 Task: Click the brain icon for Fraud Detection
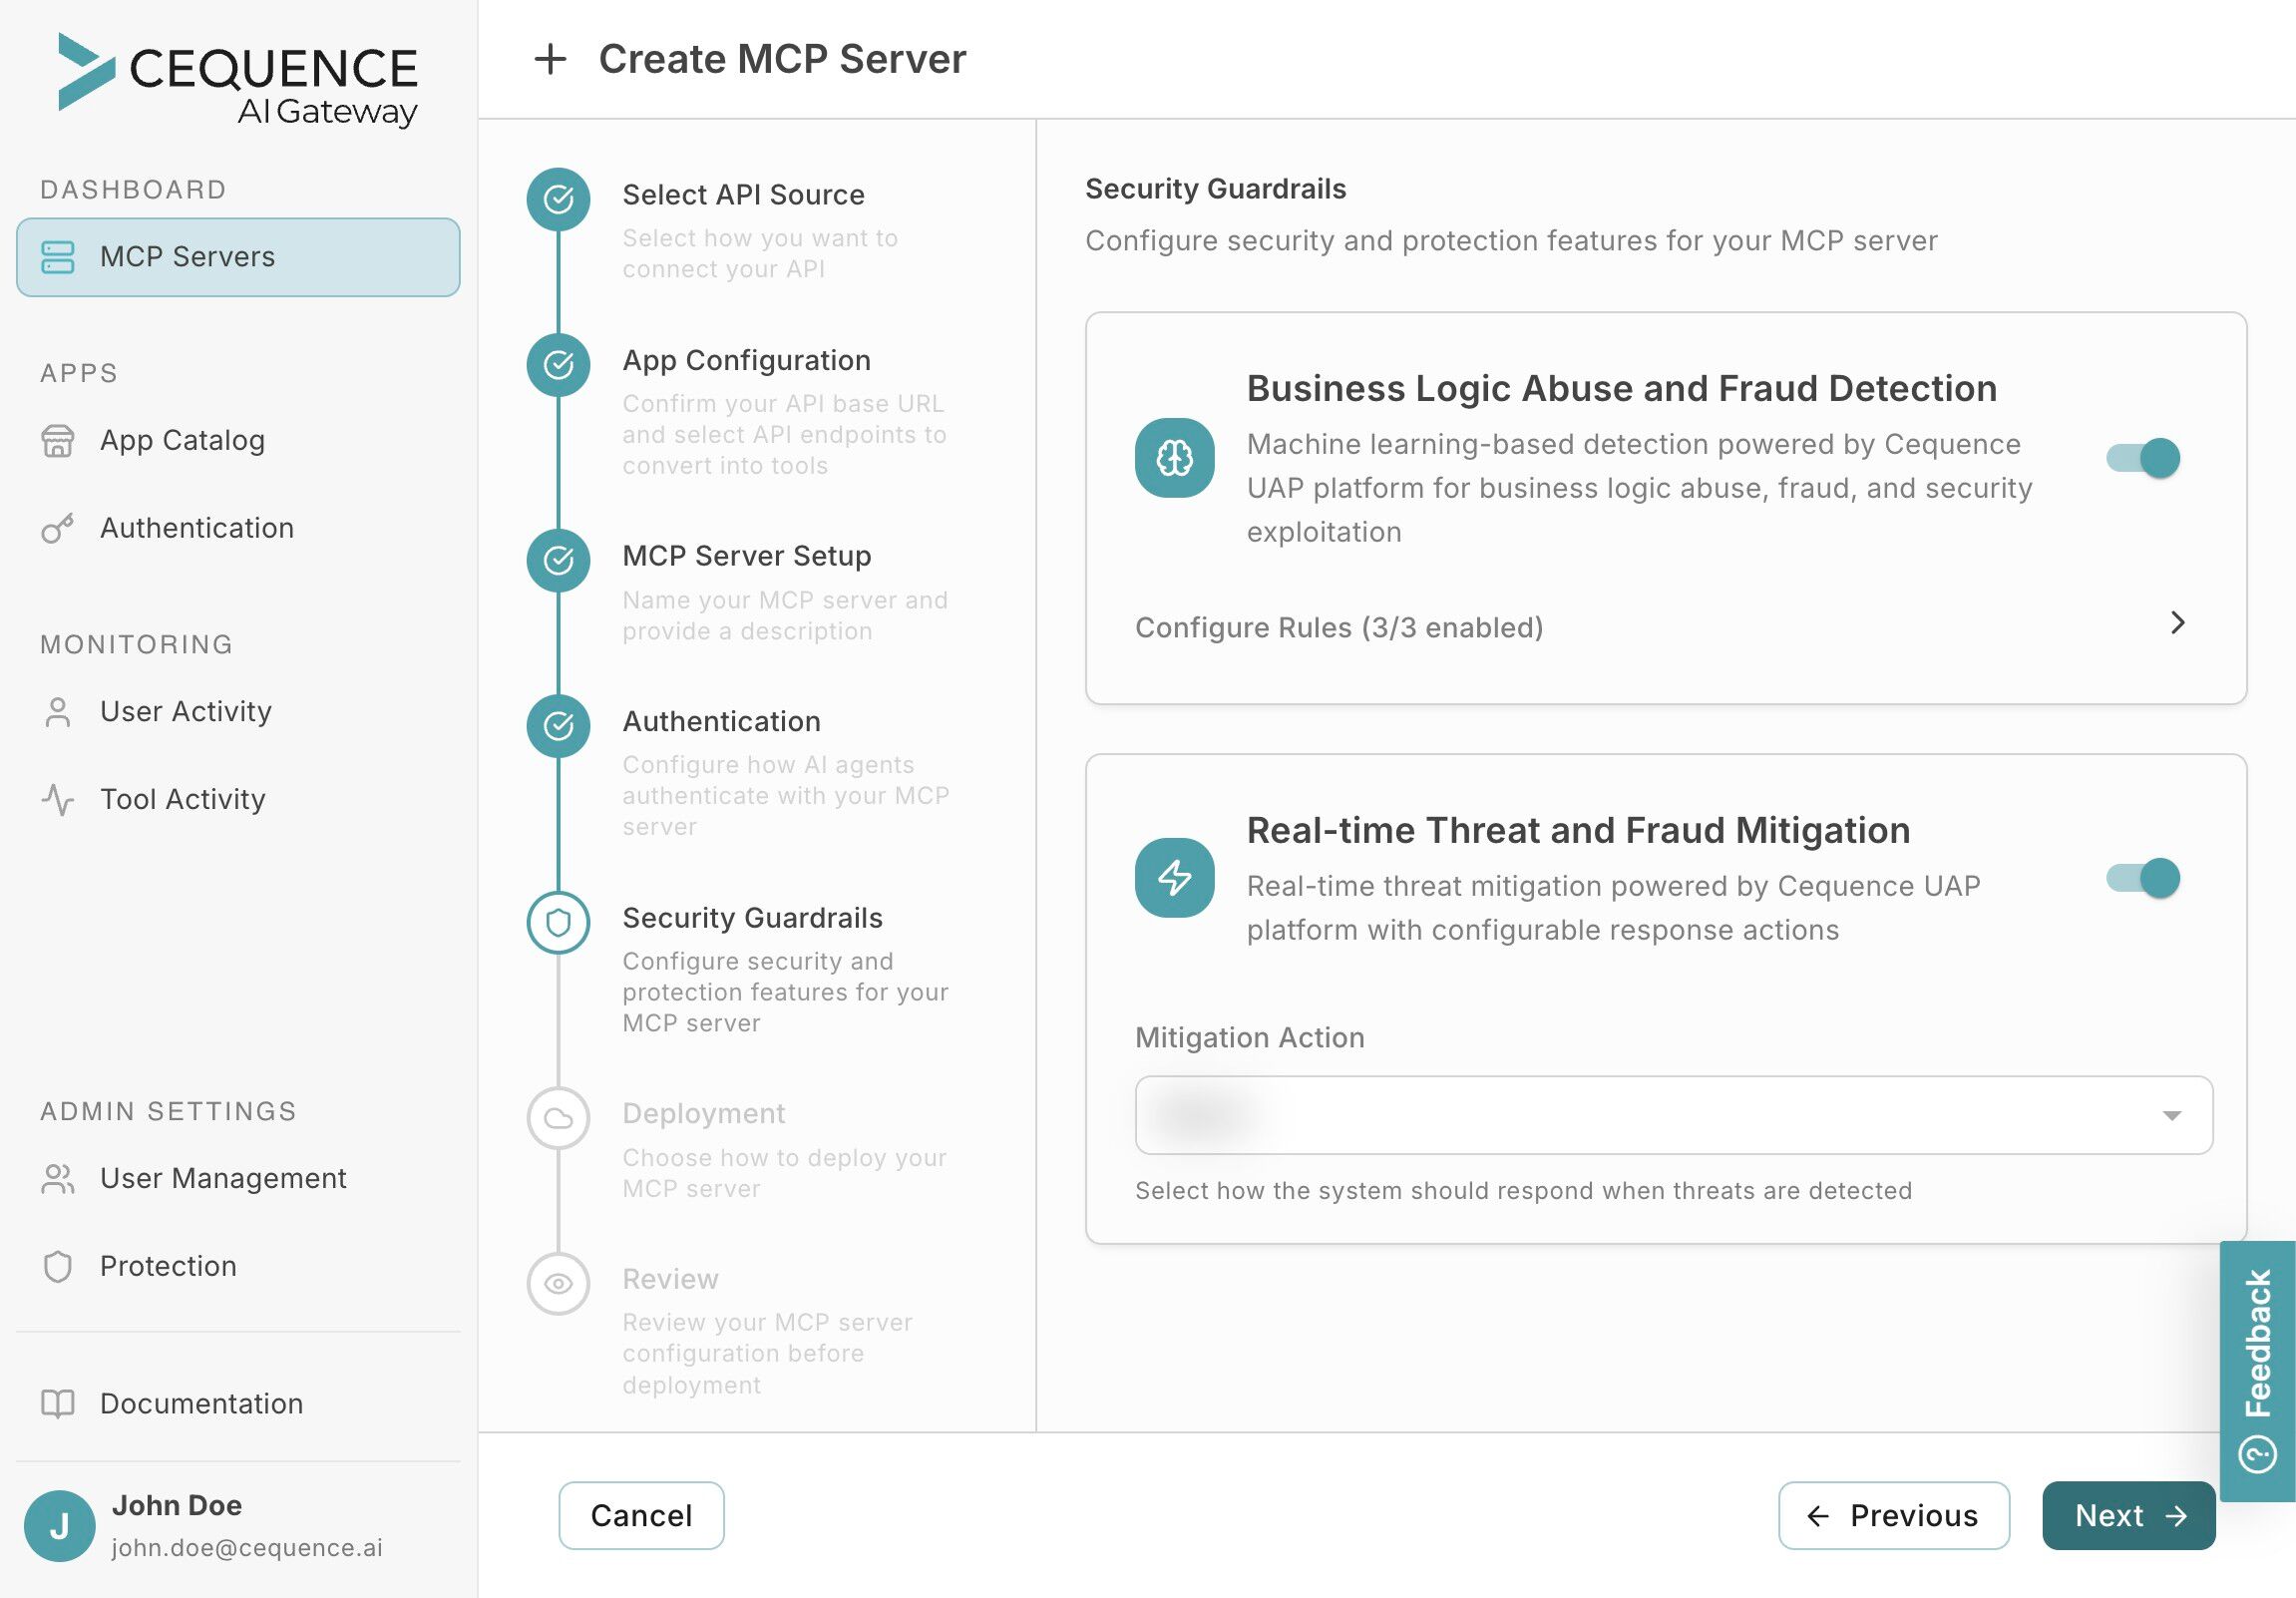point(1174,458)
